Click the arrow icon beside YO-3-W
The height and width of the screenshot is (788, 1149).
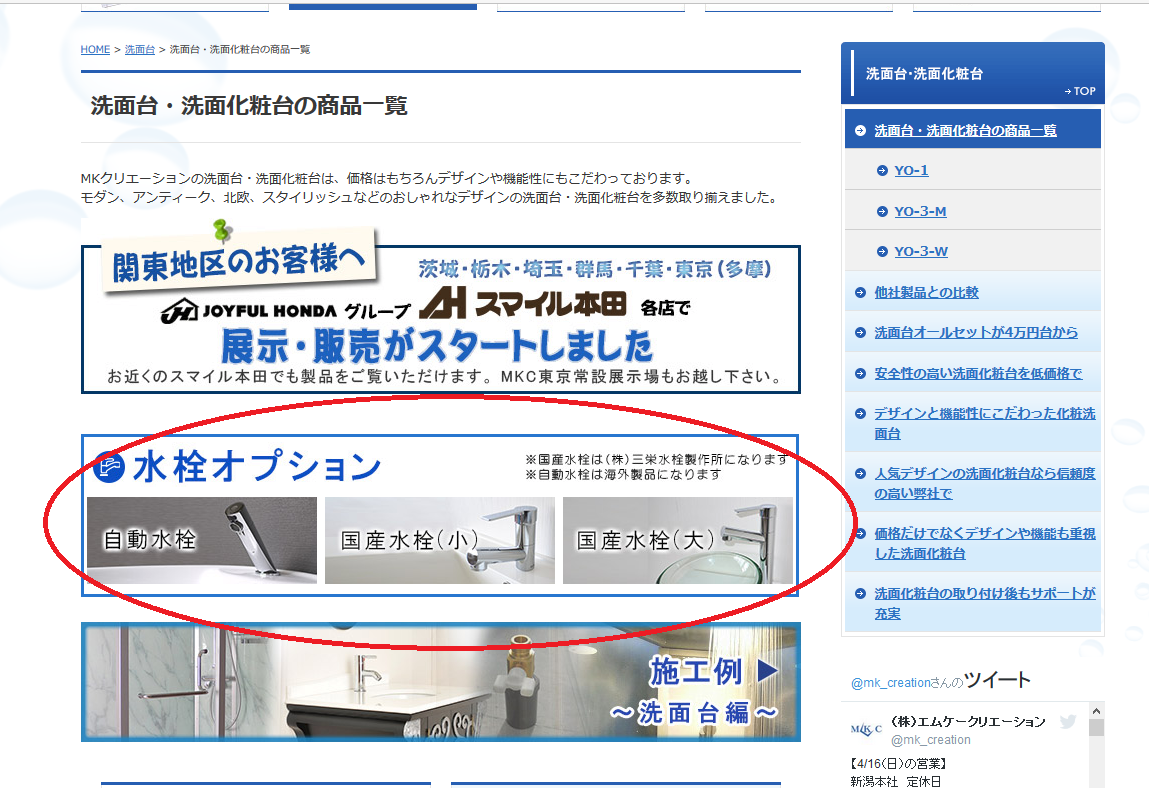882,251
